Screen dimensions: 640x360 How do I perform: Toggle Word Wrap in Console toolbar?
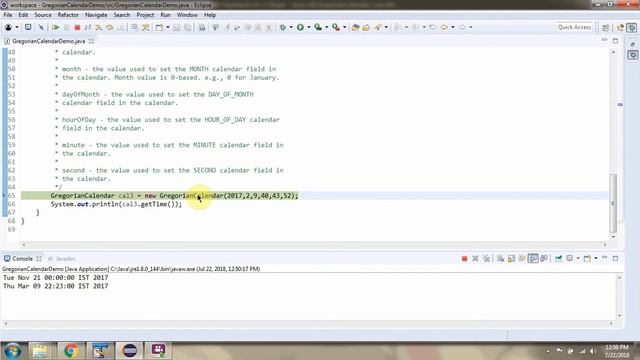point(522,258)
